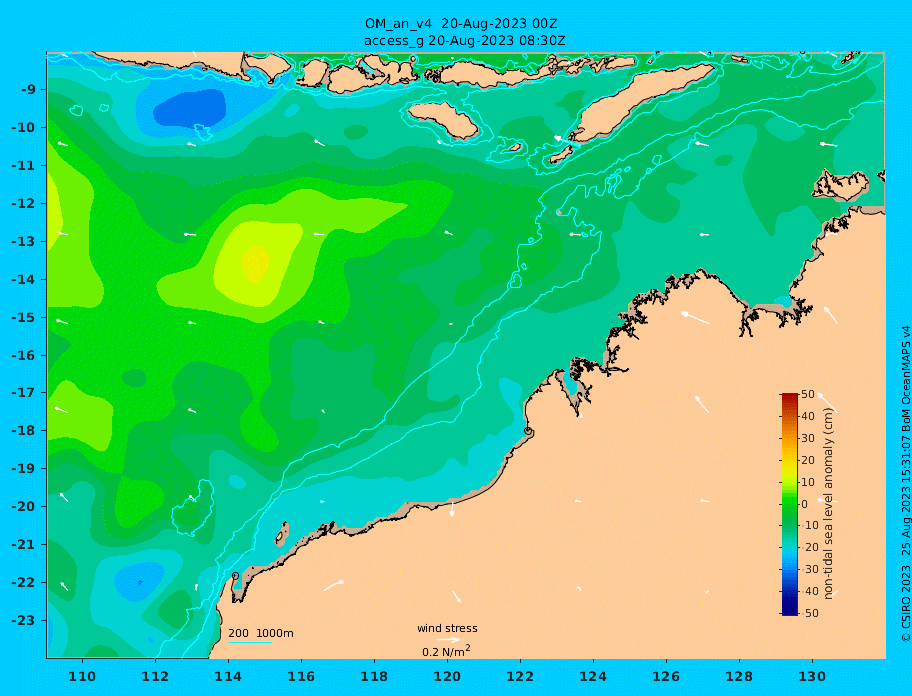Click non-tidal sea level anomaly (cm) label
Viewport: 912px width, 696px height.
pos(829,504)
